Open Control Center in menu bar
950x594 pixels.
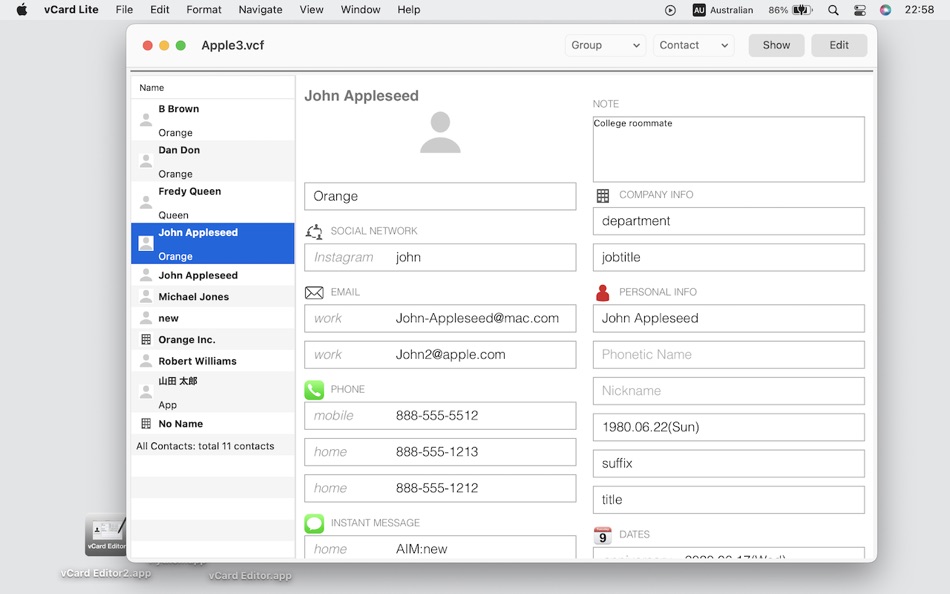pos(860,10)
